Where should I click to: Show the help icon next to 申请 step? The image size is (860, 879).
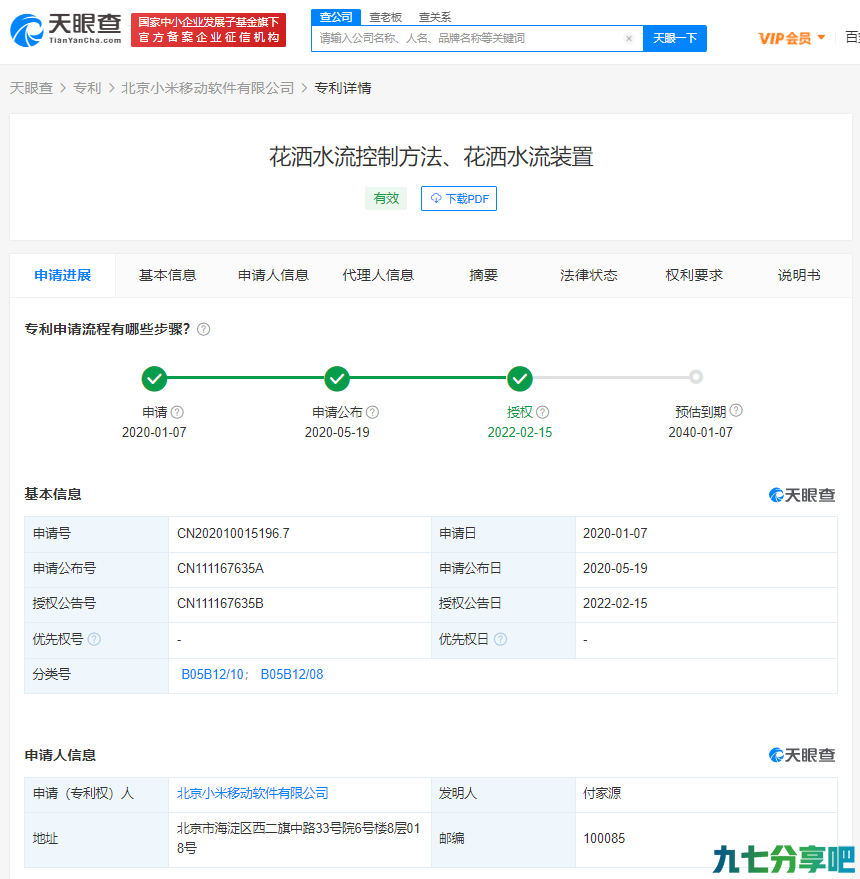pos(177,412)
